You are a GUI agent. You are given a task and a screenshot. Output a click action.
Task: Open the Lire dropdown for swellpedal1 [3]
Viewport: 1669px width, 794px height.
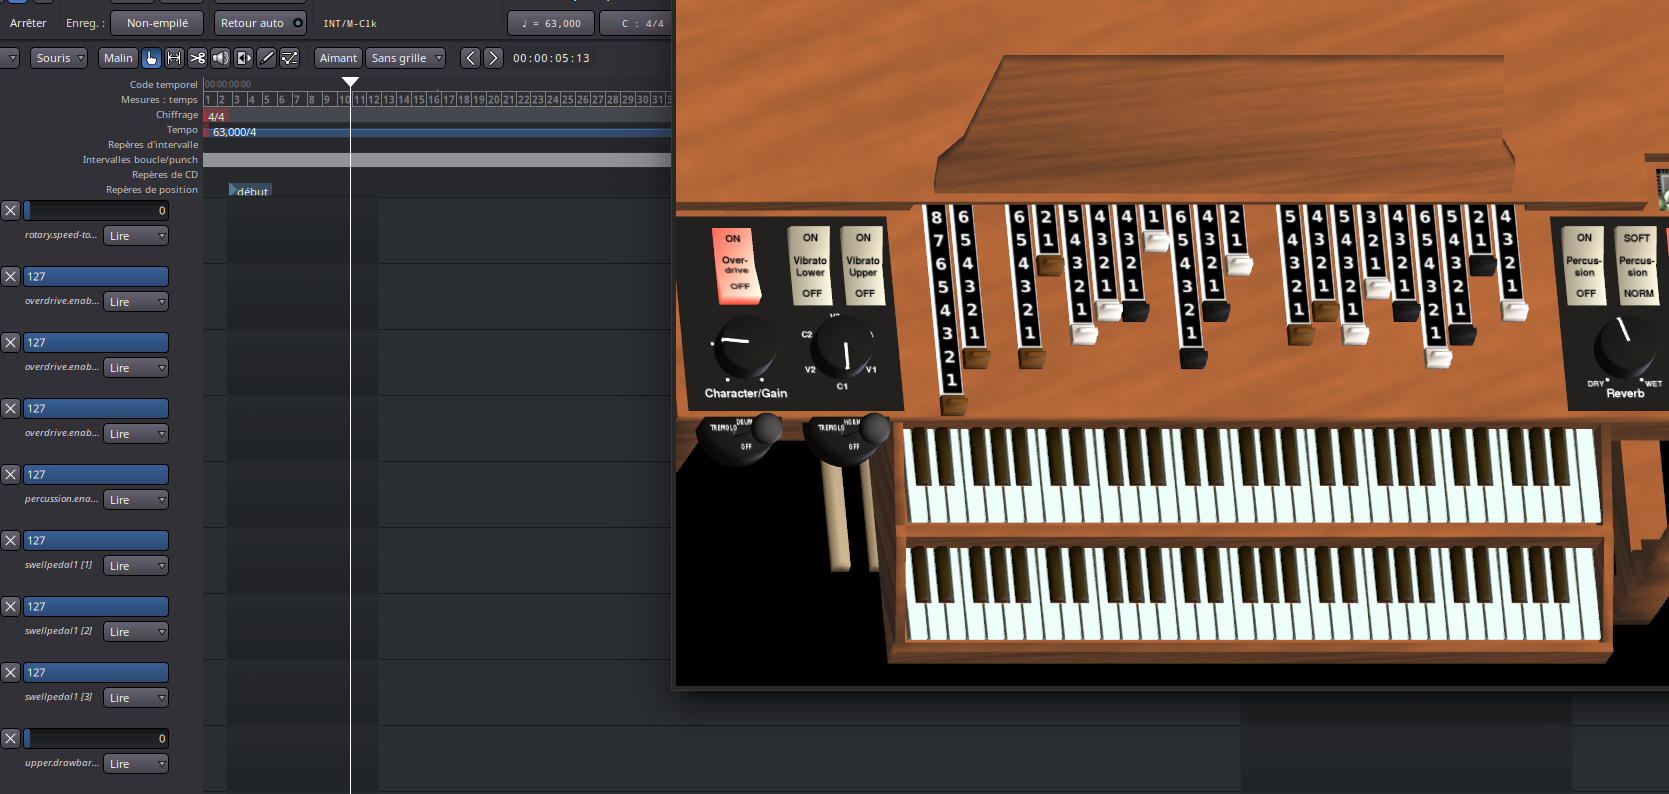coord(136,698)
